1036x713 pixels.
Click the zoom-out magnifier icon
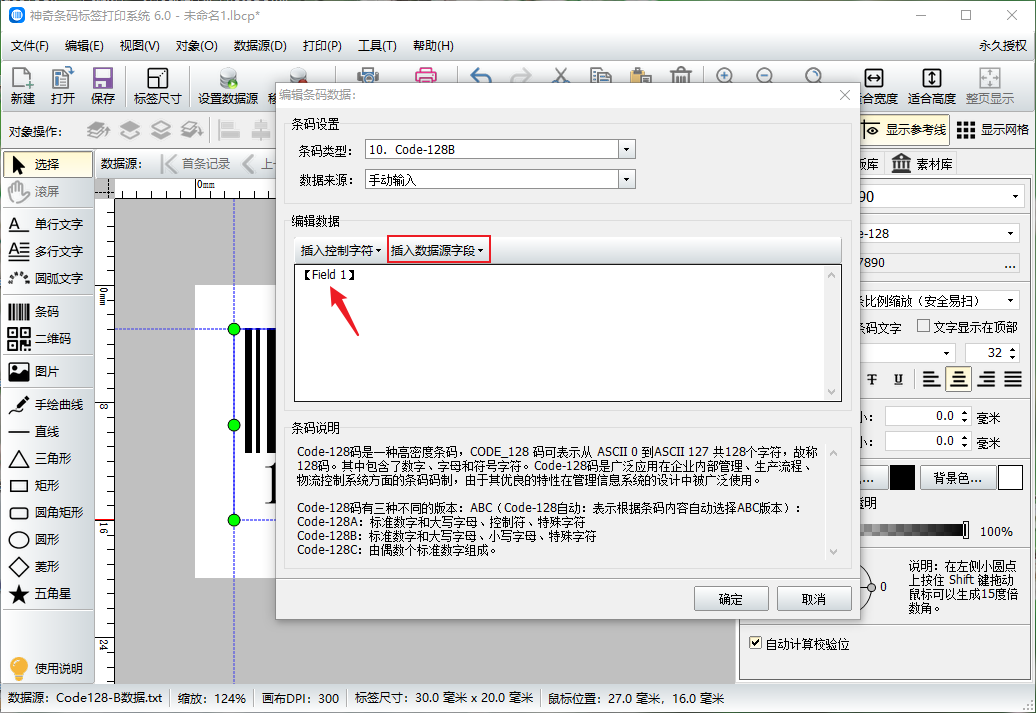click(764, 75)
